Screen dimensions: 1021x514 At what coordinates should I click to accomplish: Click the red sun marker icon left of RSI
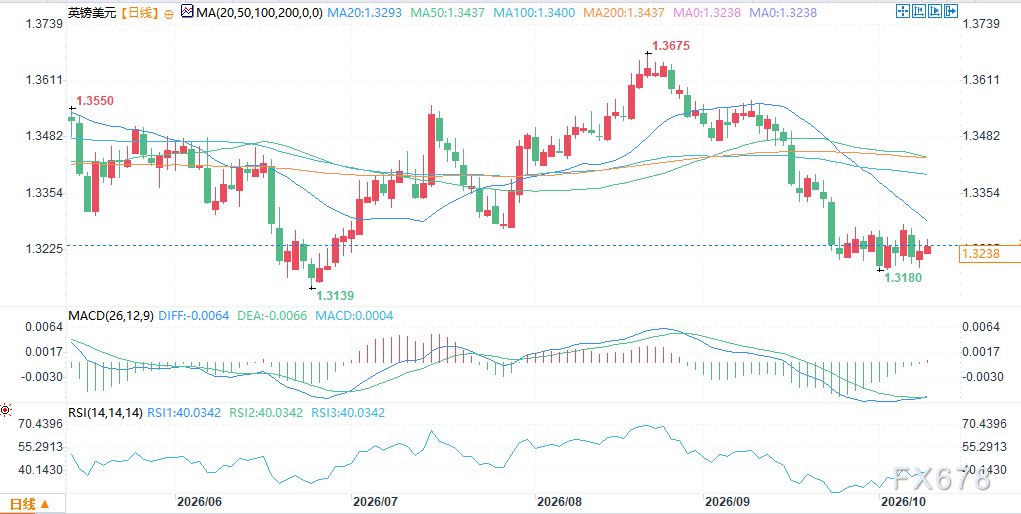(6, 410)
